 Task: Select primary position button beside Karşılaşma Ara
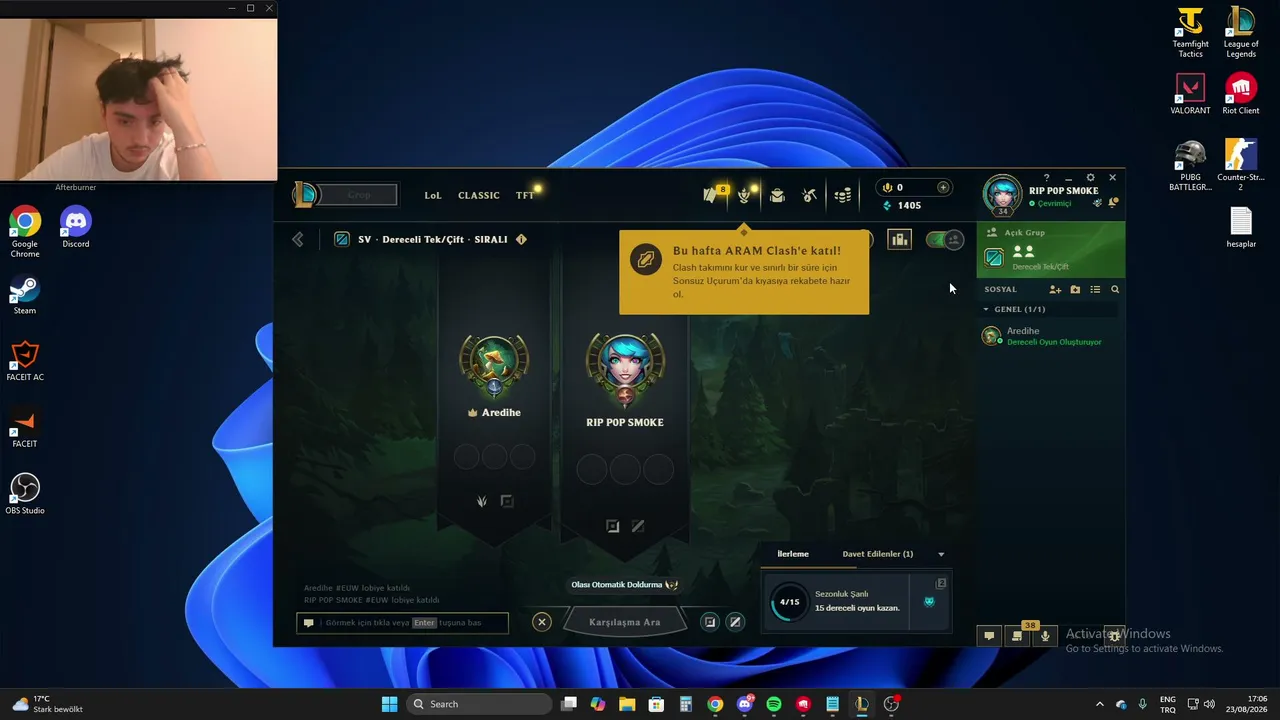click(710, 622)
